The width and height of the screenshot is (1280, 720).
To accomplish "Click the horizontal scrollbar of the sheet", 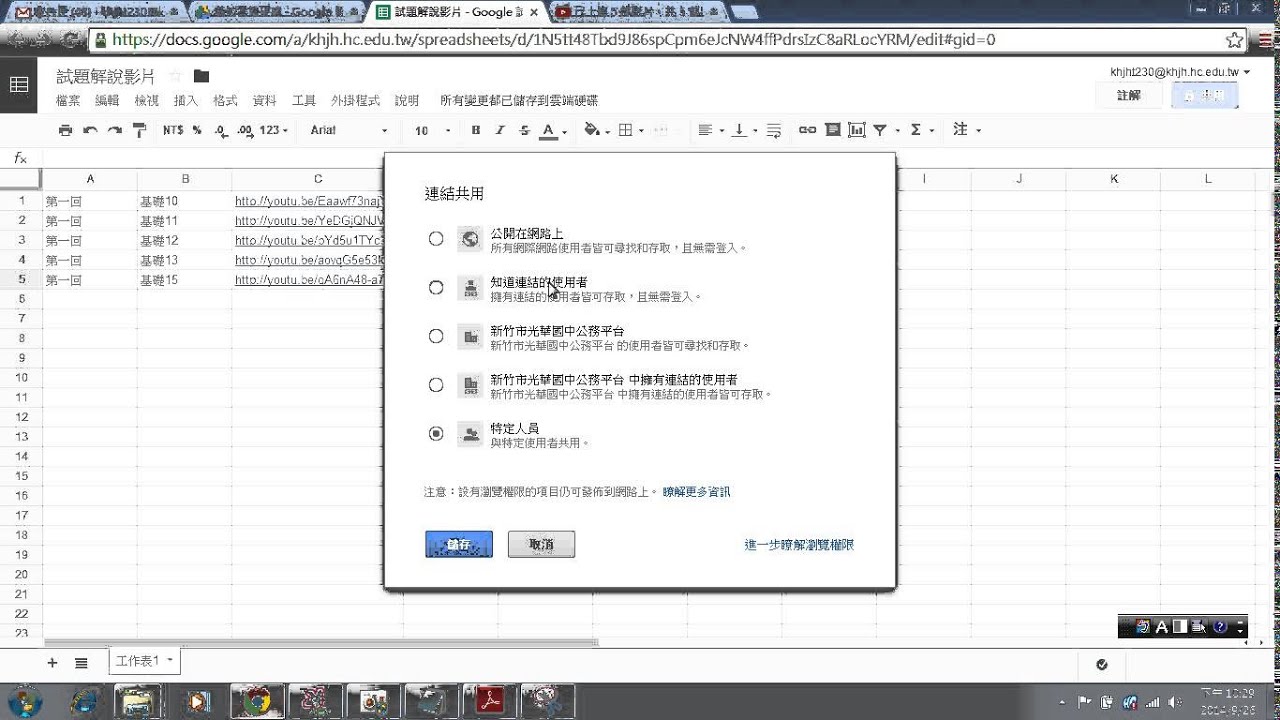I will click(x=320, y=643).
